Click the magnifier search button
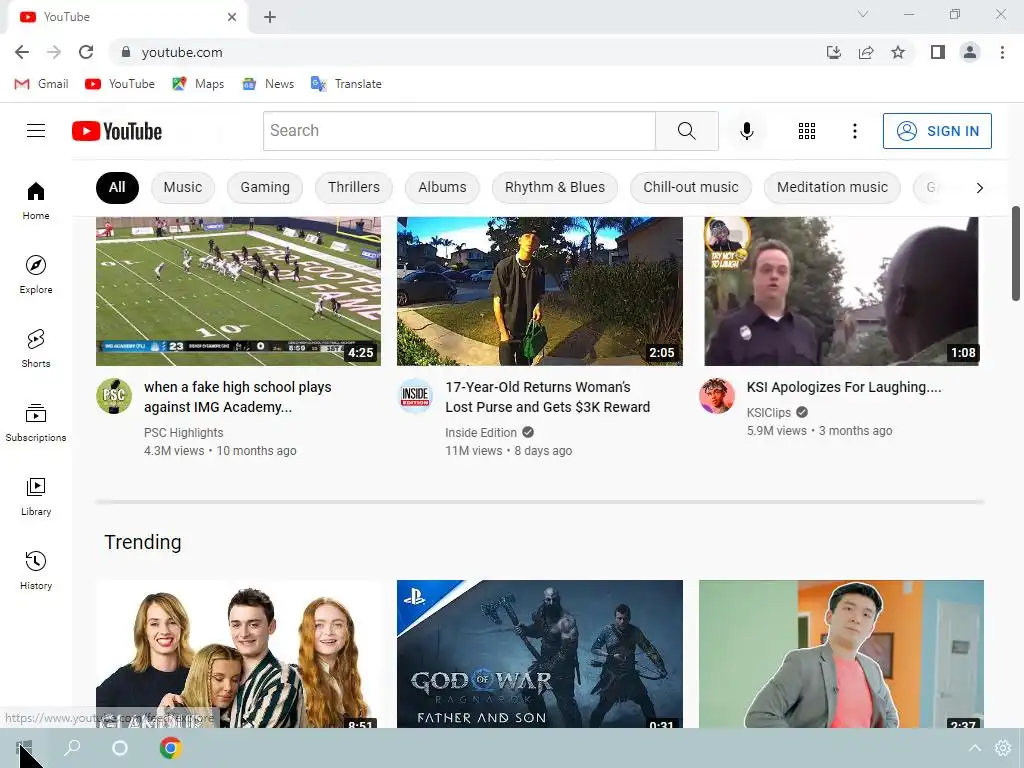1024x768 pixels. tap(686, 131)
